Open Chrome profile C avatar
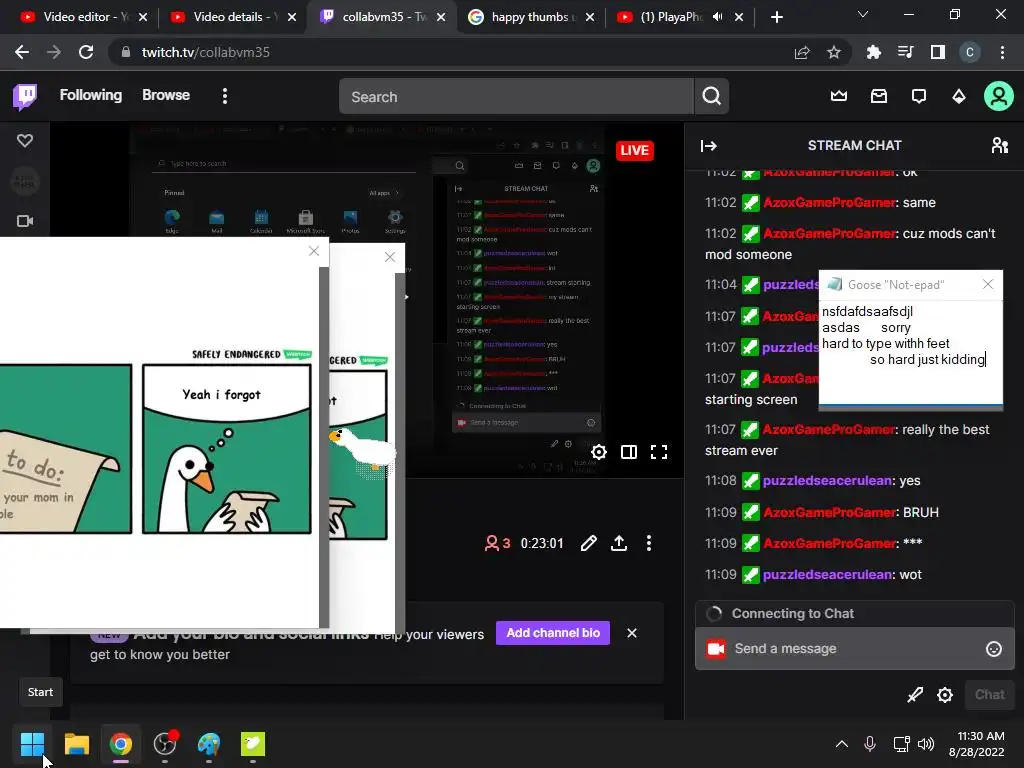The image size is (1024, 768). tap(969, 52)
